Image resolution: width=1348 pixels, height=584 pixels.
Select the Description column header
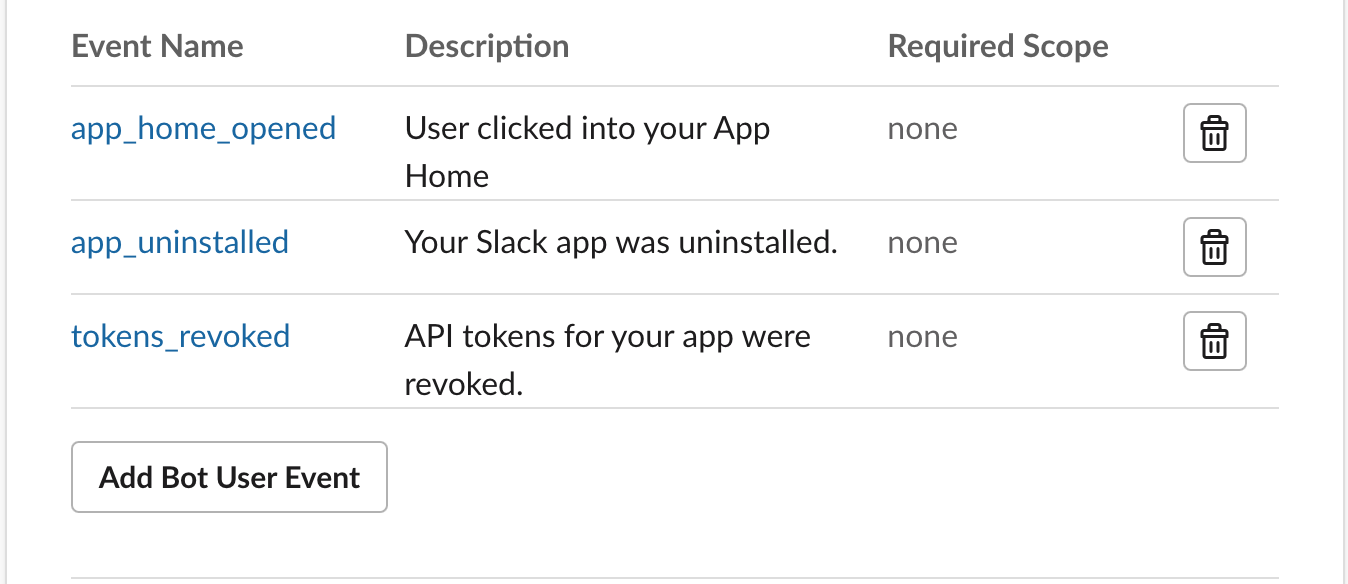pyautogui.click(x=487, y=46)
